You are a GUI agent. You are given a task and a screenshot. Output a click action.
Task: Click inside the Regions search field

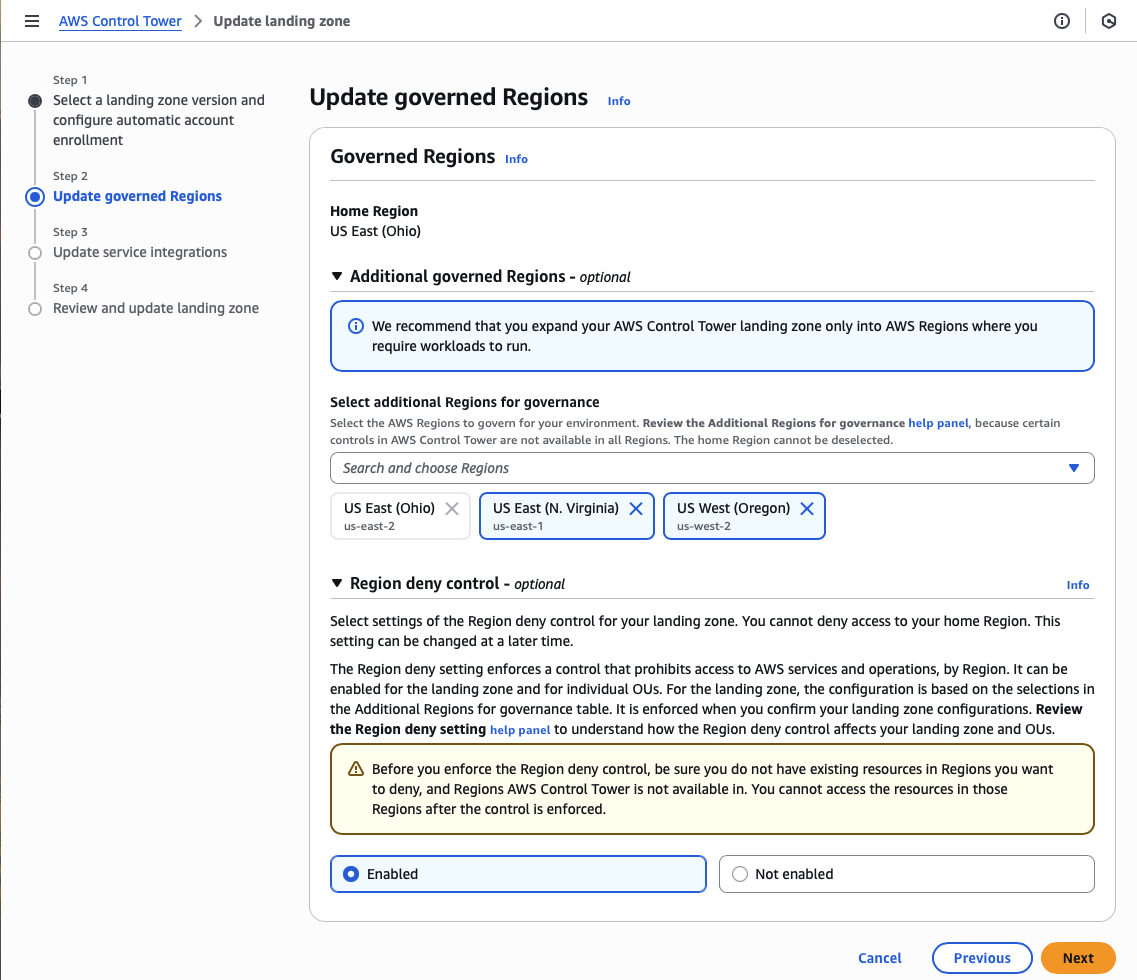coord(600,467)
